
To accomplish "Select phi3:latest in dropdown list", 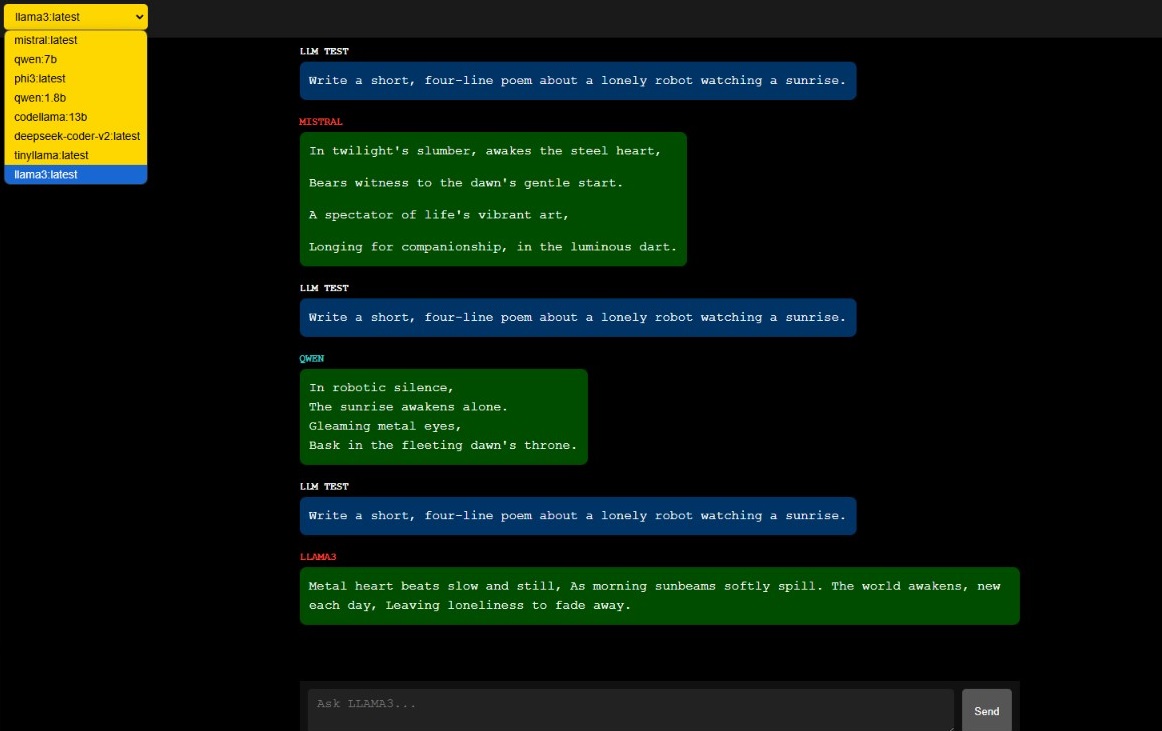I will 76,79.
